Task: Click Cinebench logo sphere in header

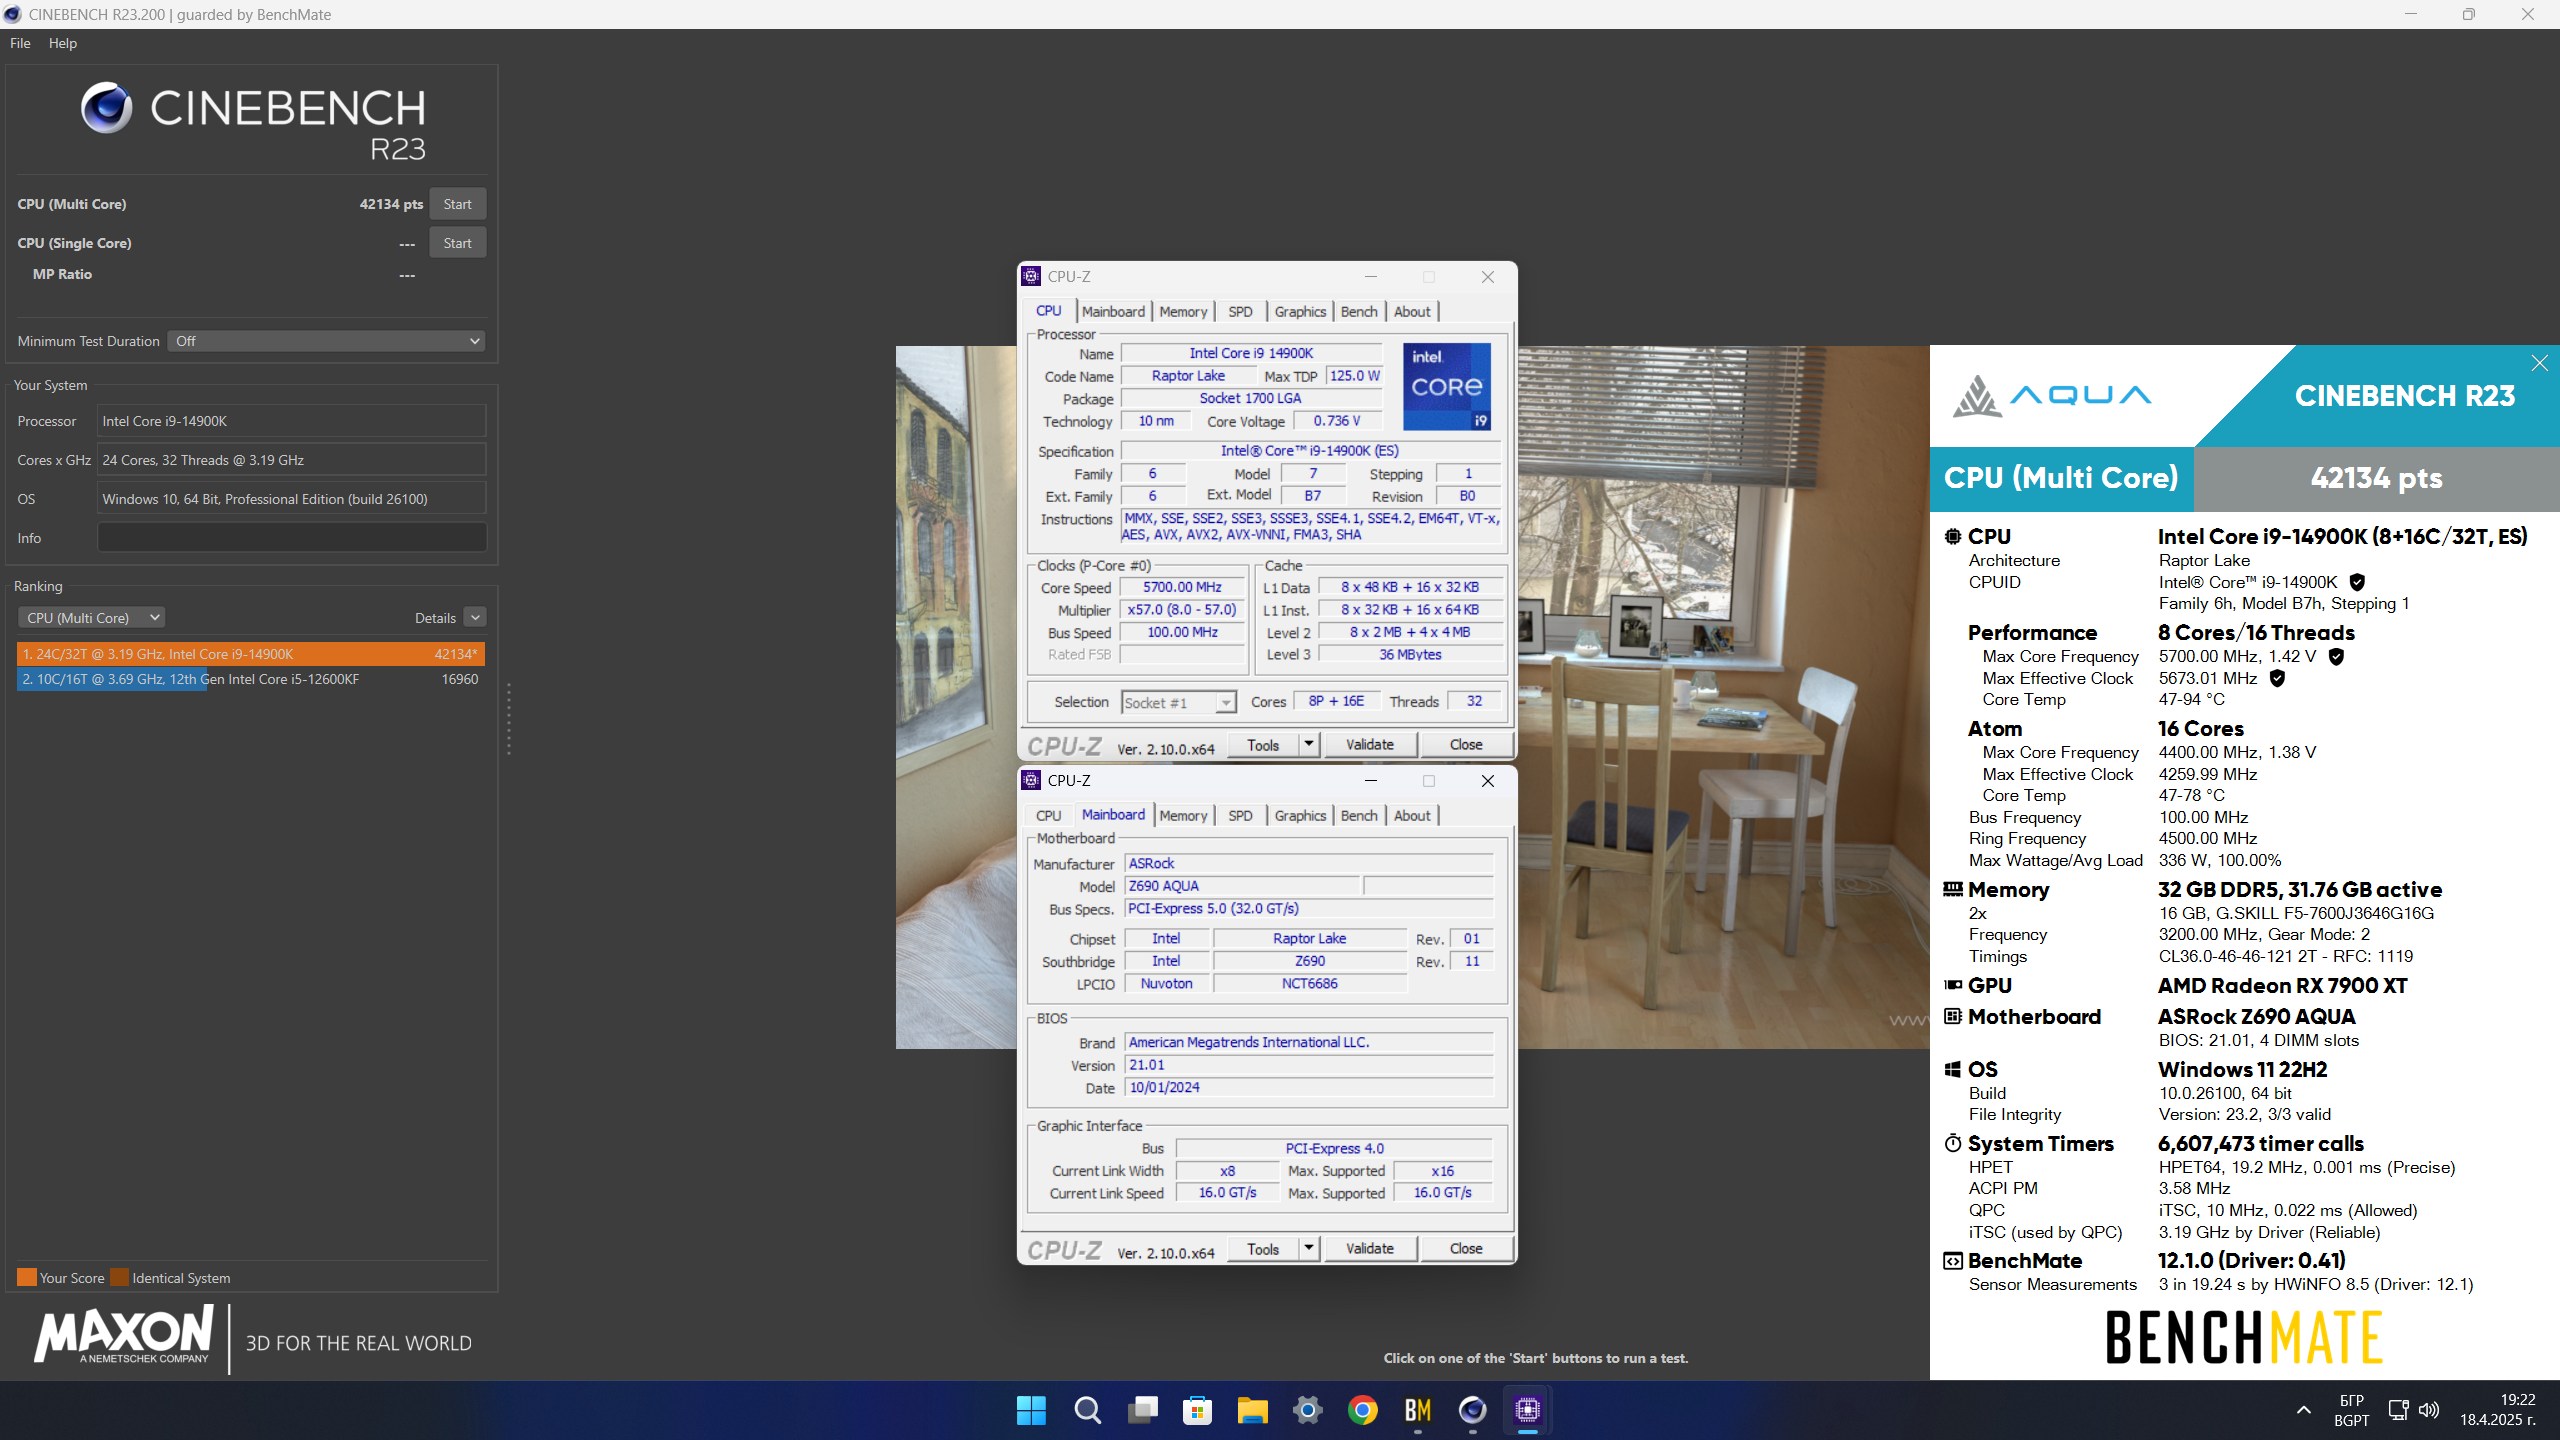Action: (106, 107)
